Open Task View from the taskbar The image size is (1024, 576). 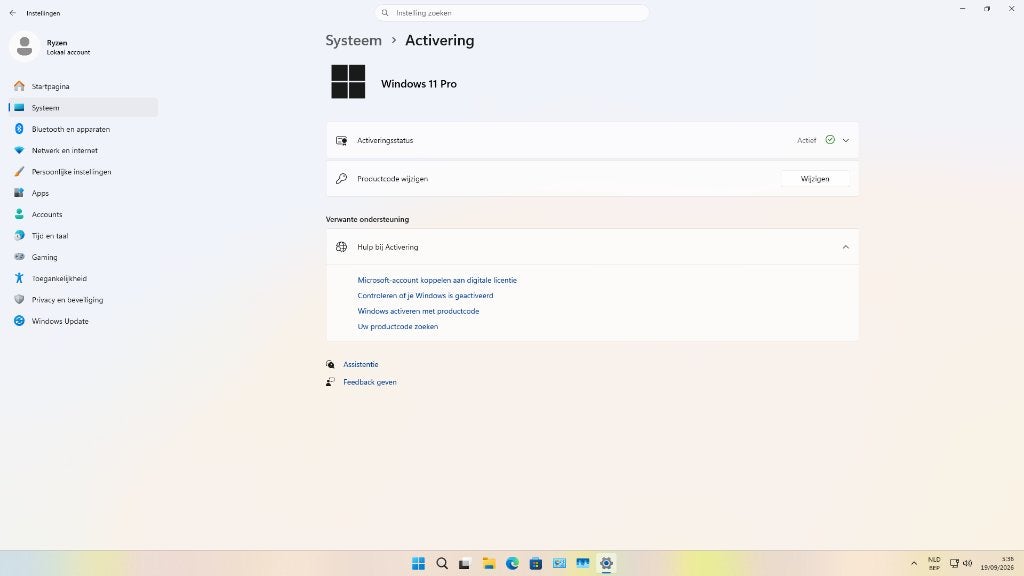point(464,564)
